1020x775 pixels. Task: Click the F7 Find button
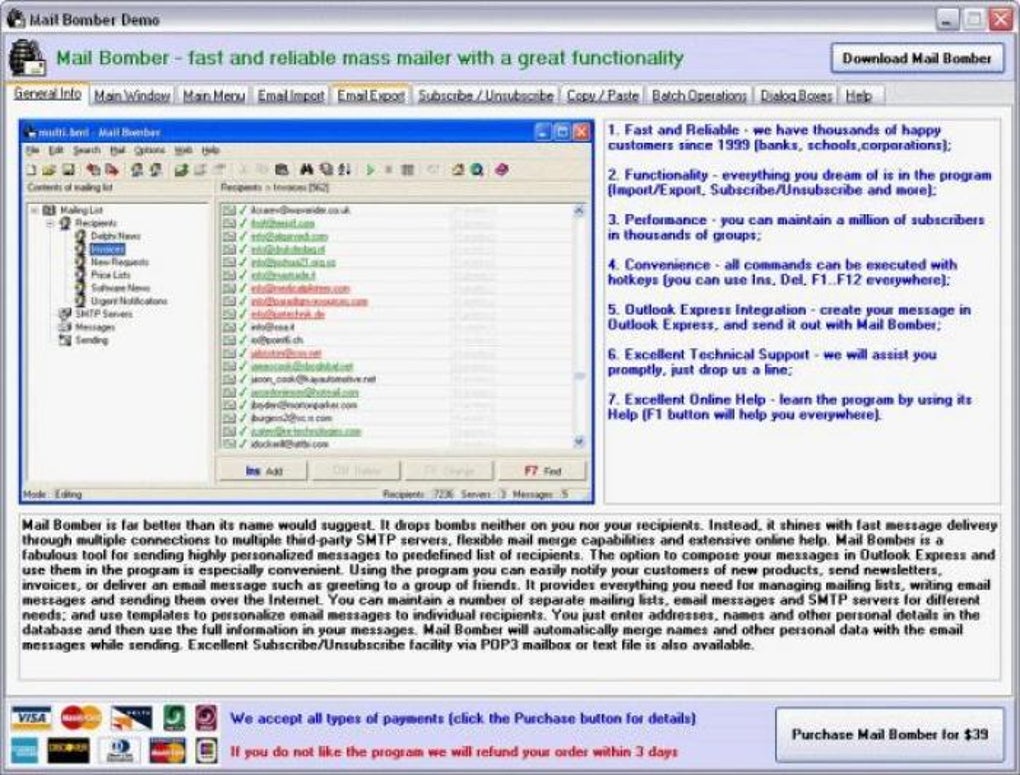[543, 470]
